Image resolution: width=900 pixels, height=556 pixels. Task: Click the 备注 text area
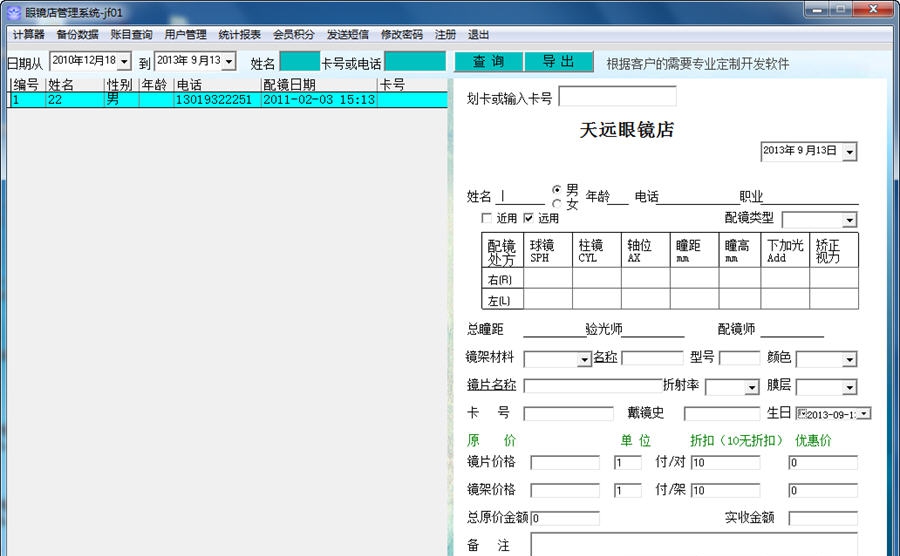click(x=694, y=545)
